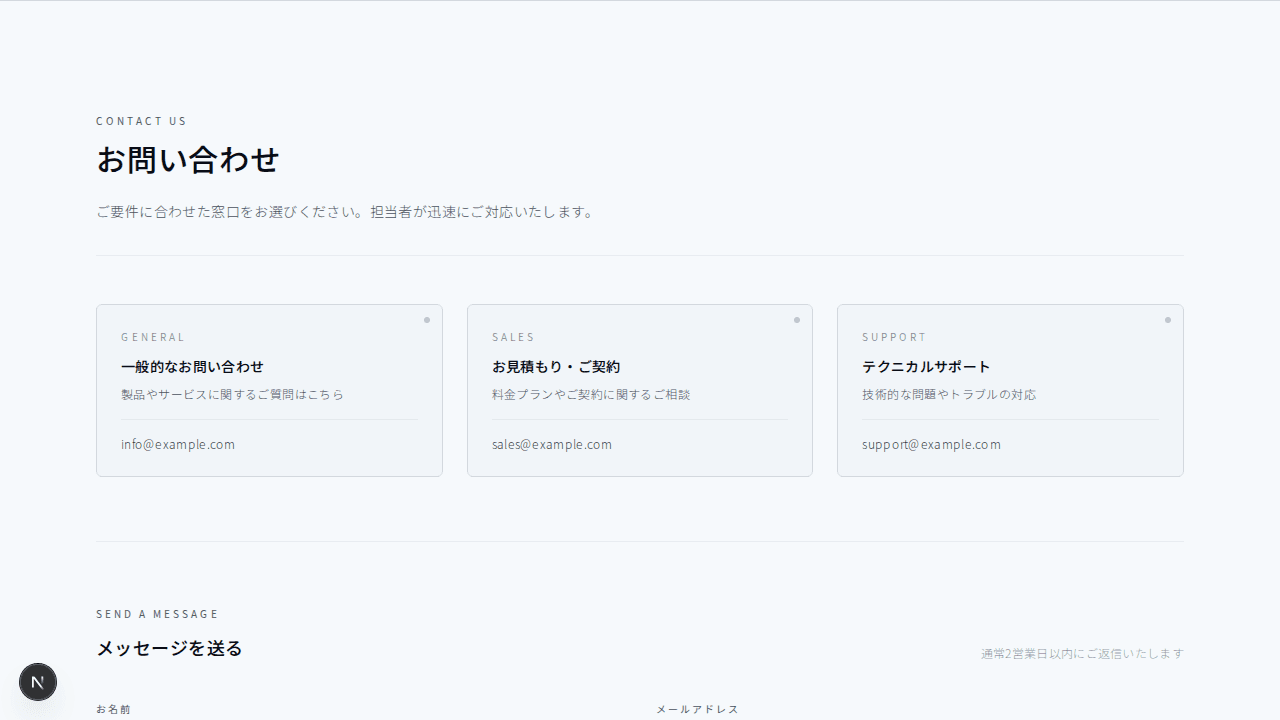This screenshot has width=1280, height=720.
Task: Click the 技術的な問題やトラブルの対応 description
Action: (x=949, y=395)
